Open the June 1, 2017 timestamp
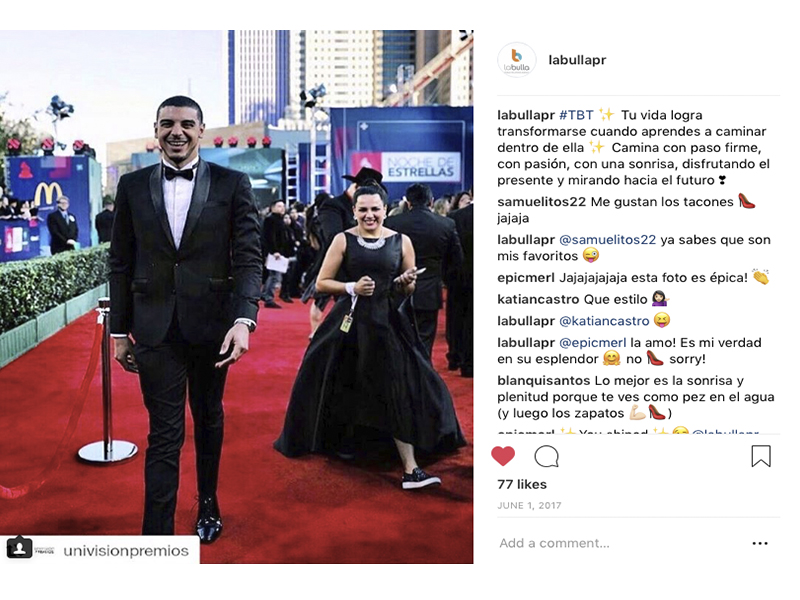 click(x=529, y=506)
